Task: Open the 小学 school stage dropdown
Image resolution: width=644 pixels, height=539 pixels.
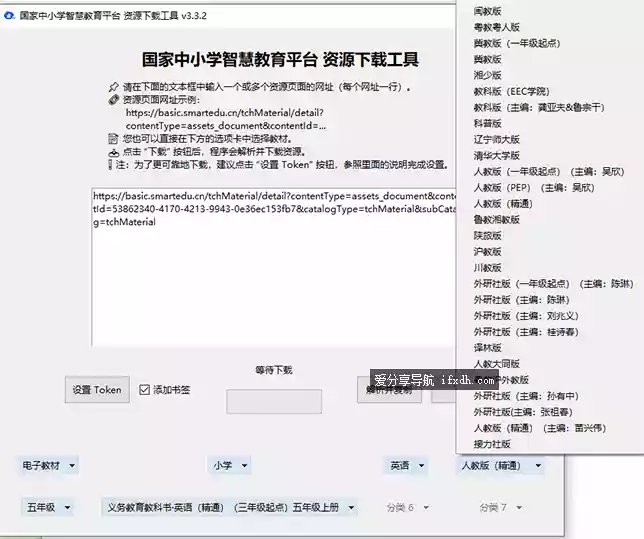Action: click(230, 465)
